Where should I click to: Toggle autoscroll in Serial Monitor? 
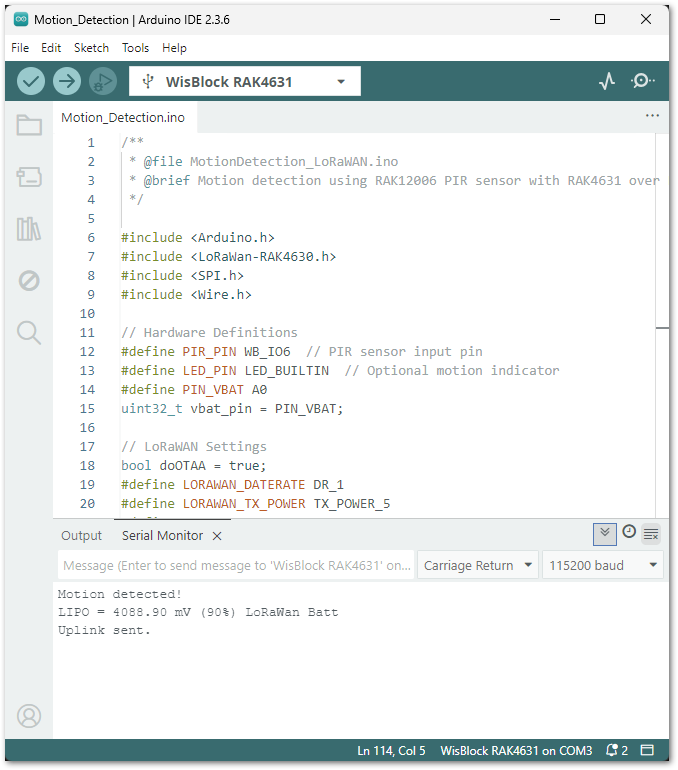tap(605, 534)
